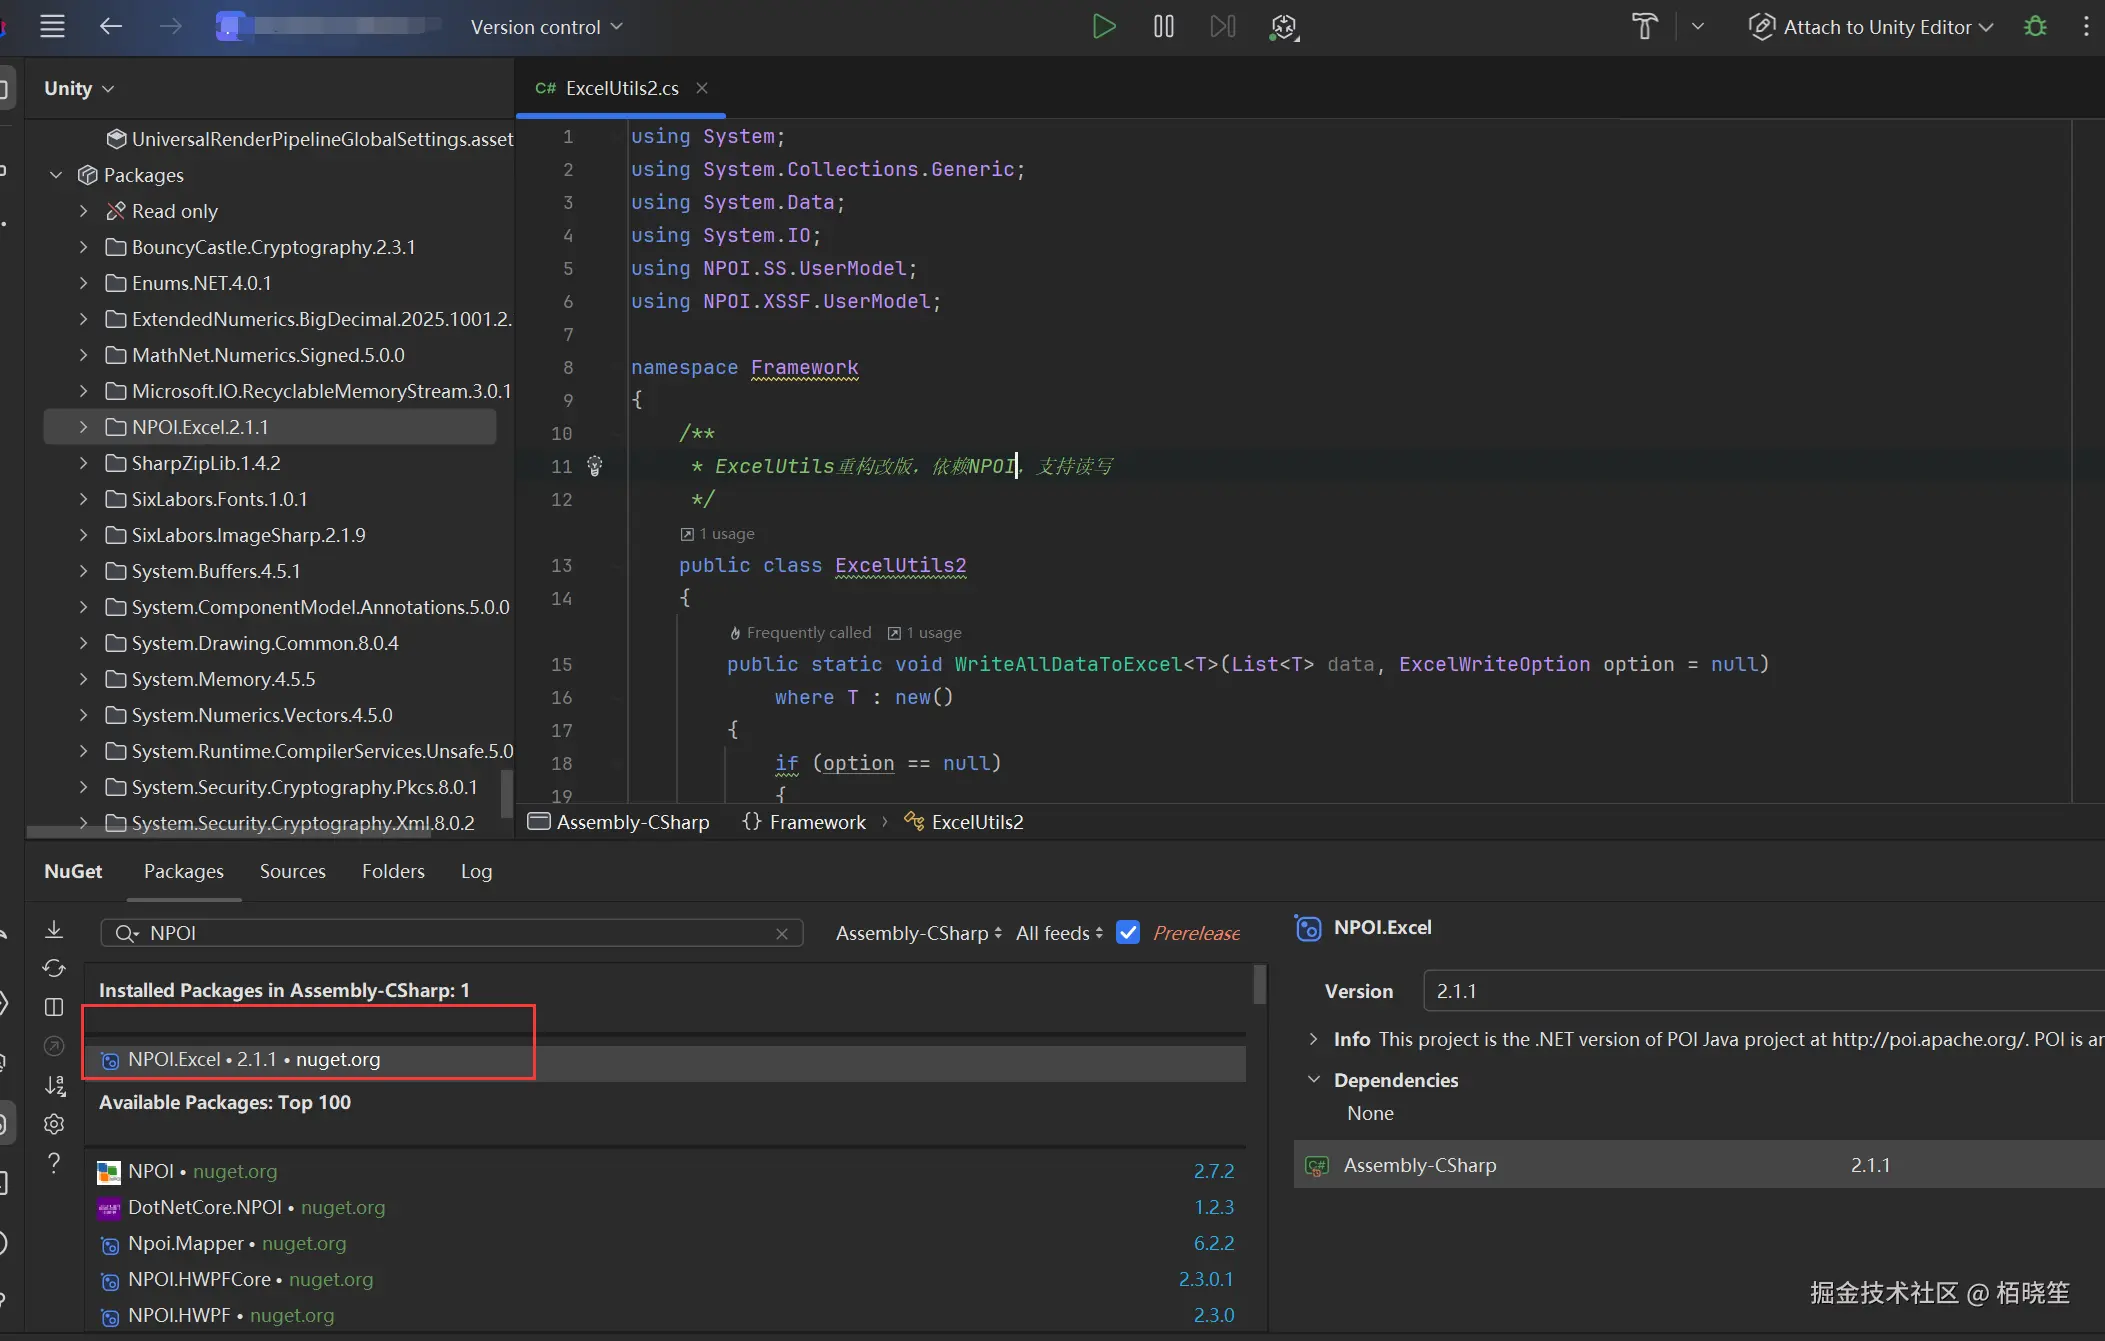This screenshot has width=2105, height=1341.
Task: Select the Npoi.Mapper package row
Action: [666, 1244]
